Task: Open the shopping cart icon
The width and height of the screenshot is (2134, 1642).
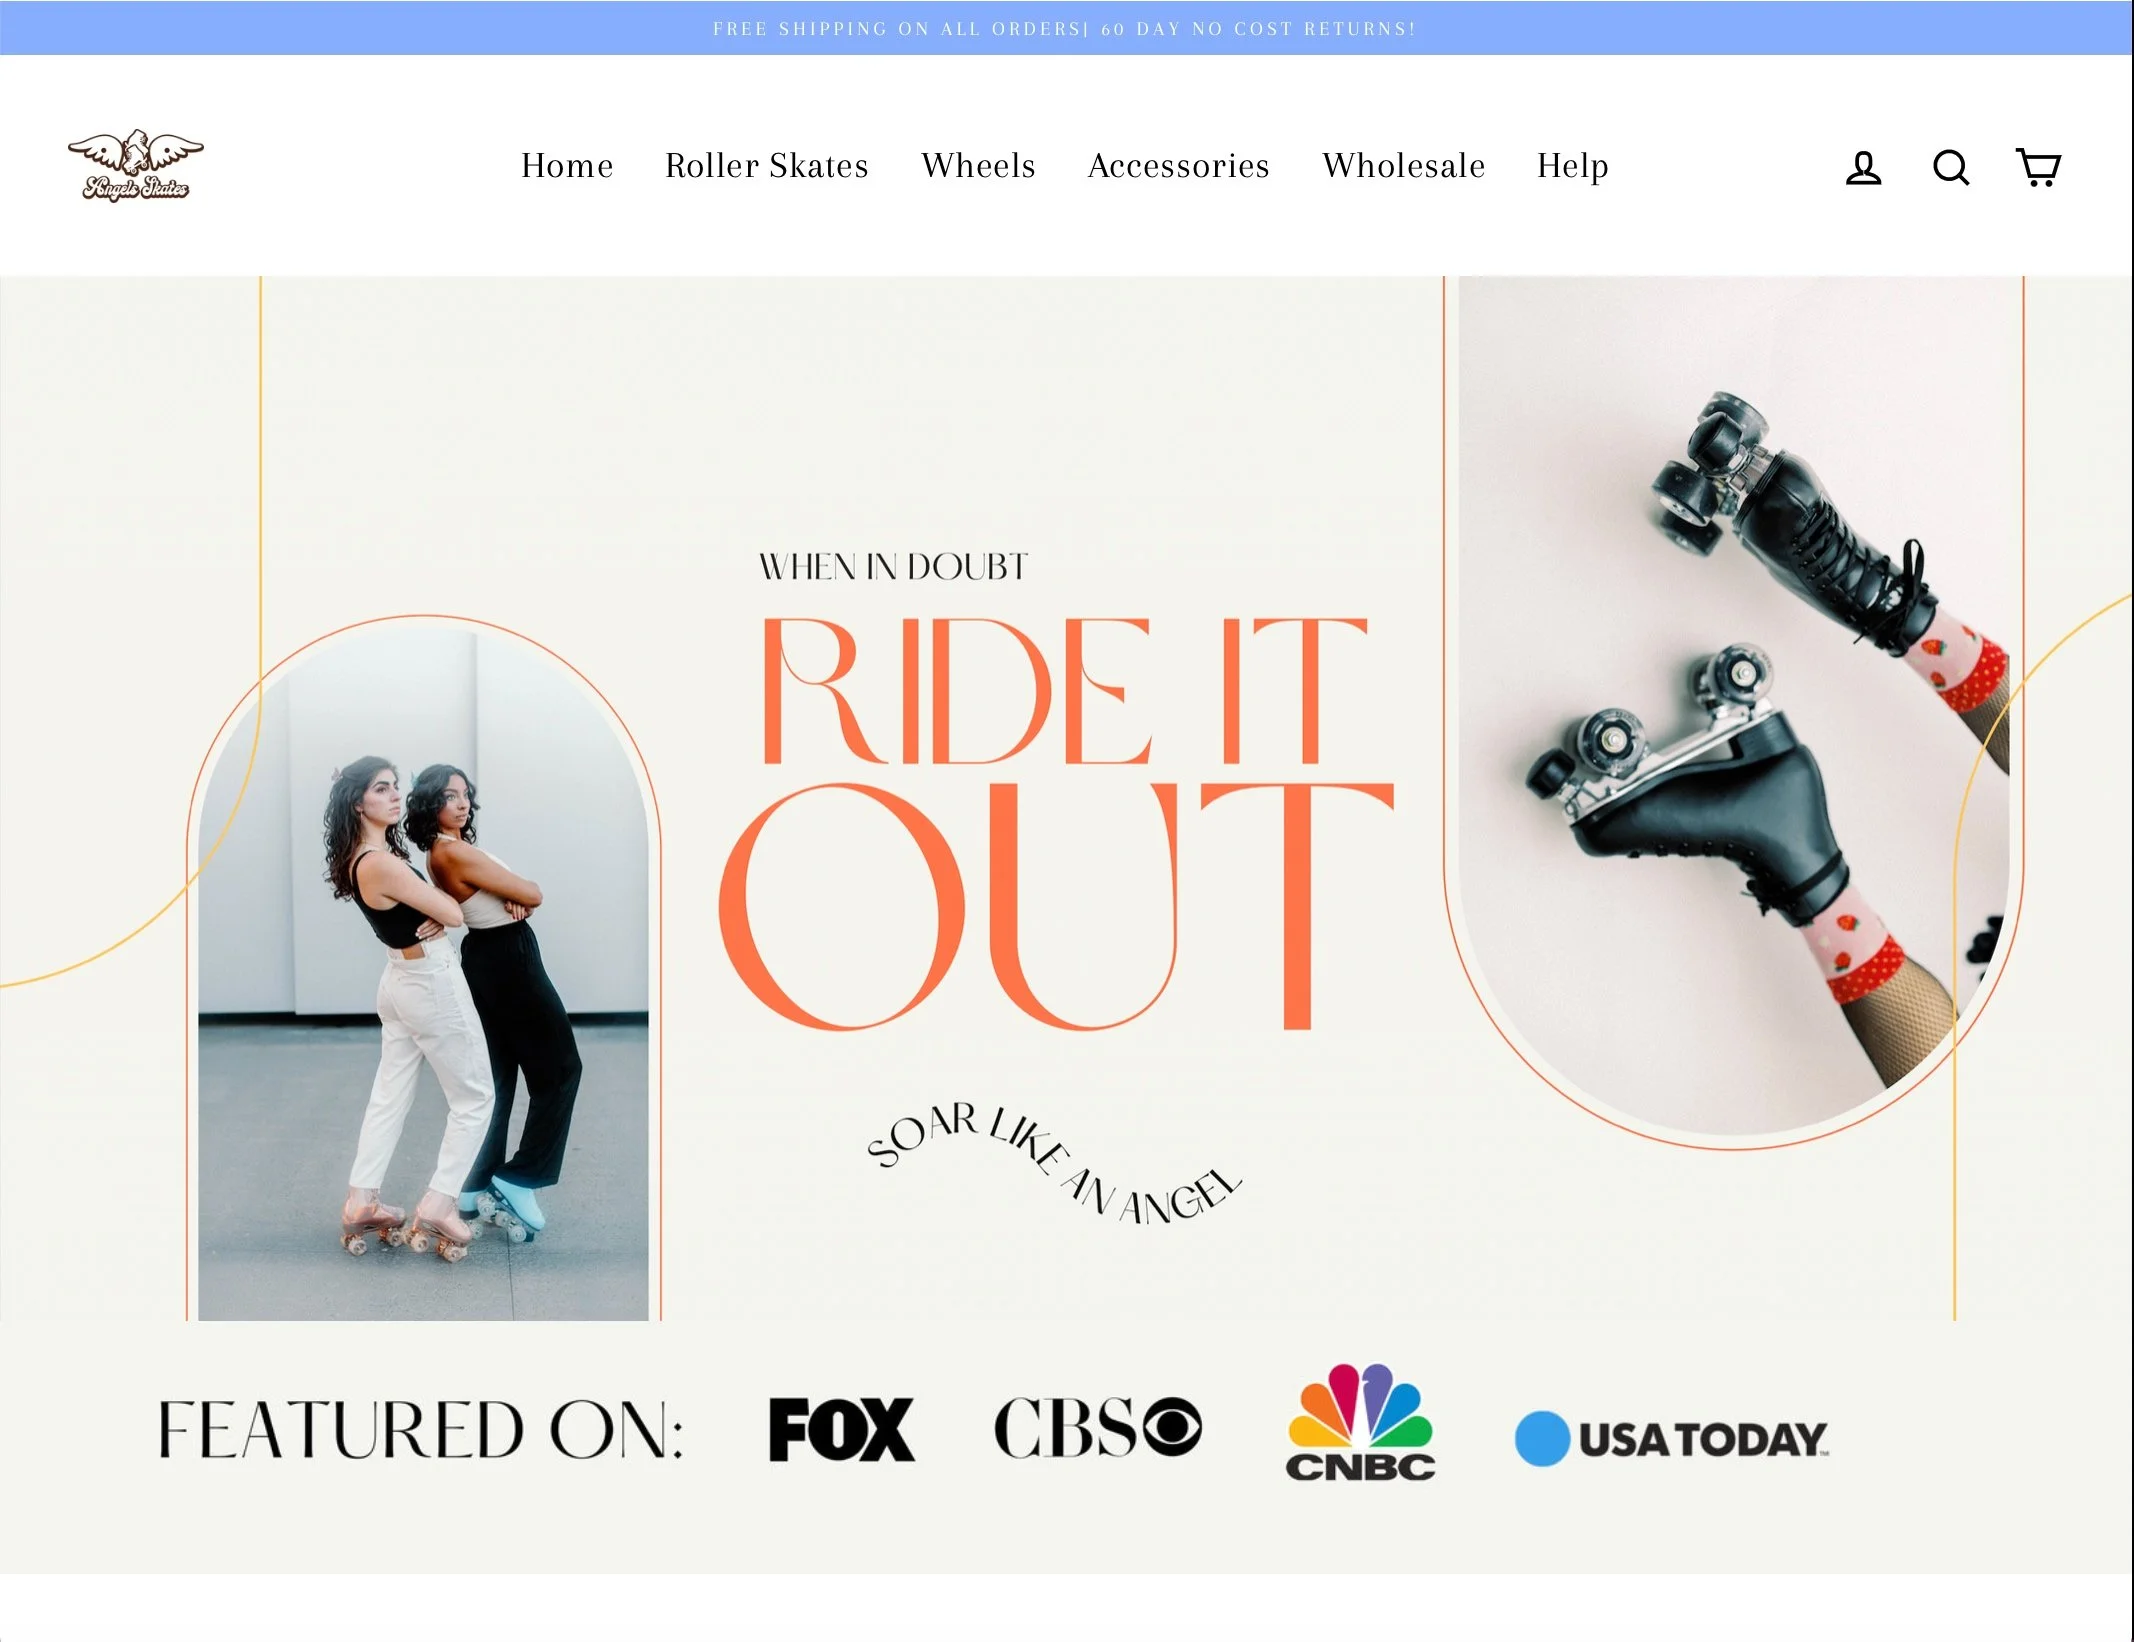Action: click(2038, 167)
